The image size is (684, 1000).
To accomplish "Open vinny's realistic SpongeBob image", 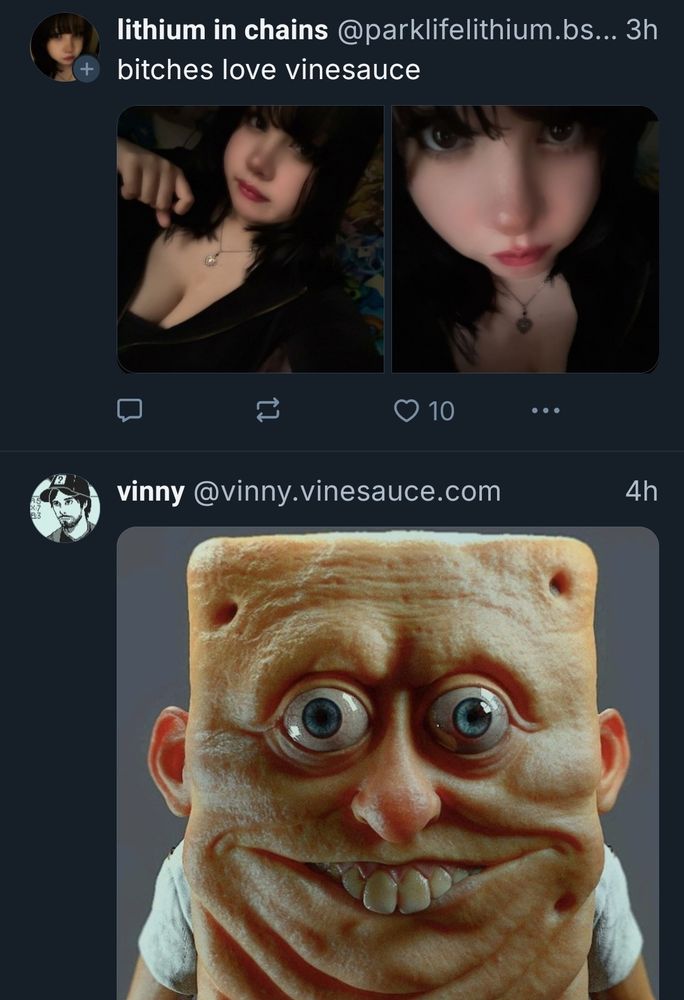I will (x=388, y=763).
